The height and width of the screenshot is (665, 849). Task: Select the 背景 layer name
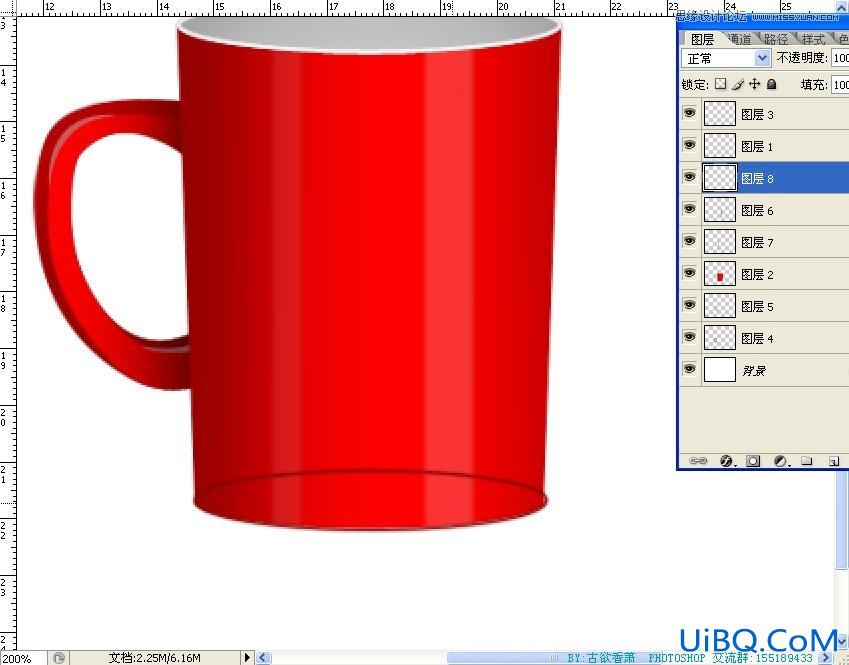tap(753, 370)
